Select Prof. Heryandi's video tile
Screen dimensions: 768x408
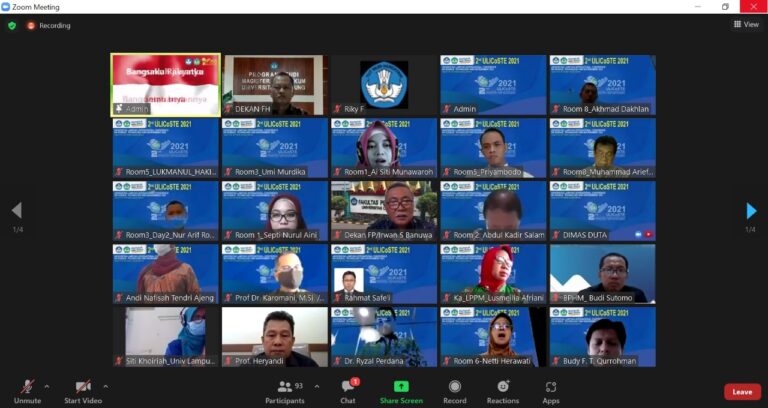tap(274, 337)
